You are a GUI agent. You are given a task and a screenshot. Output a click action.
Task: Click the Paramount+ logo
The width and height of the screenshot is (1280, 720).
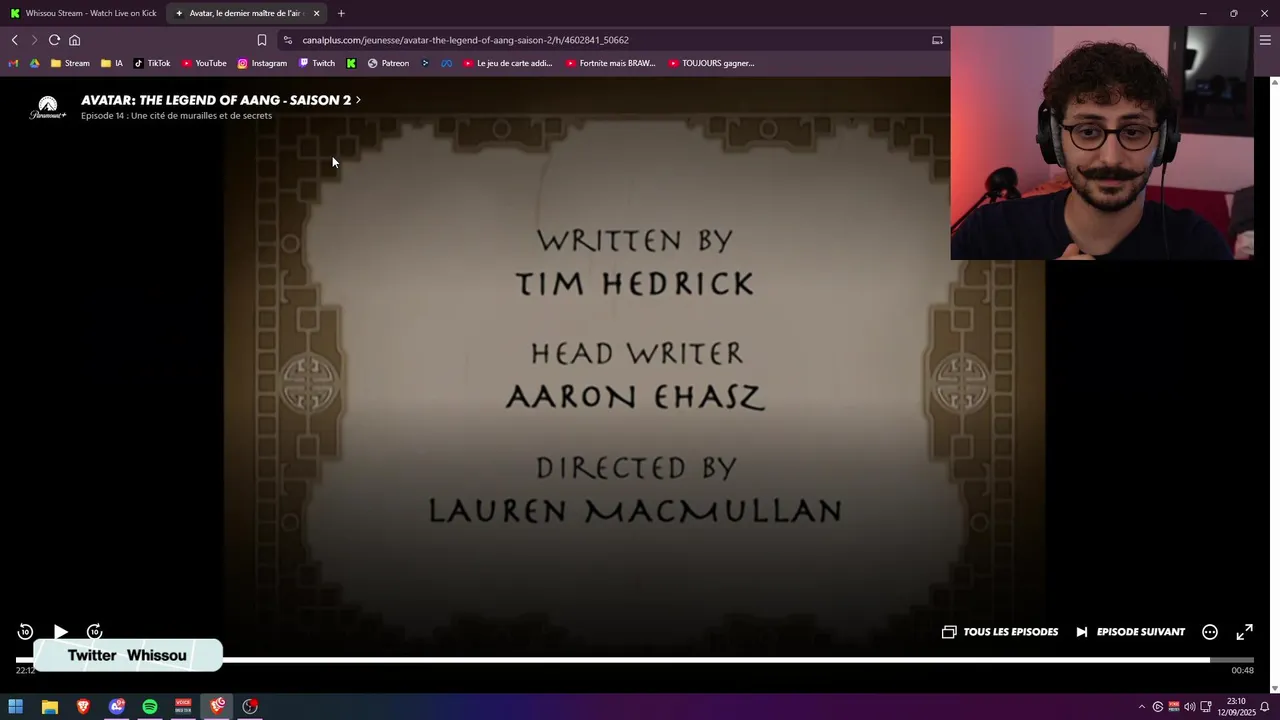(48, 108)
